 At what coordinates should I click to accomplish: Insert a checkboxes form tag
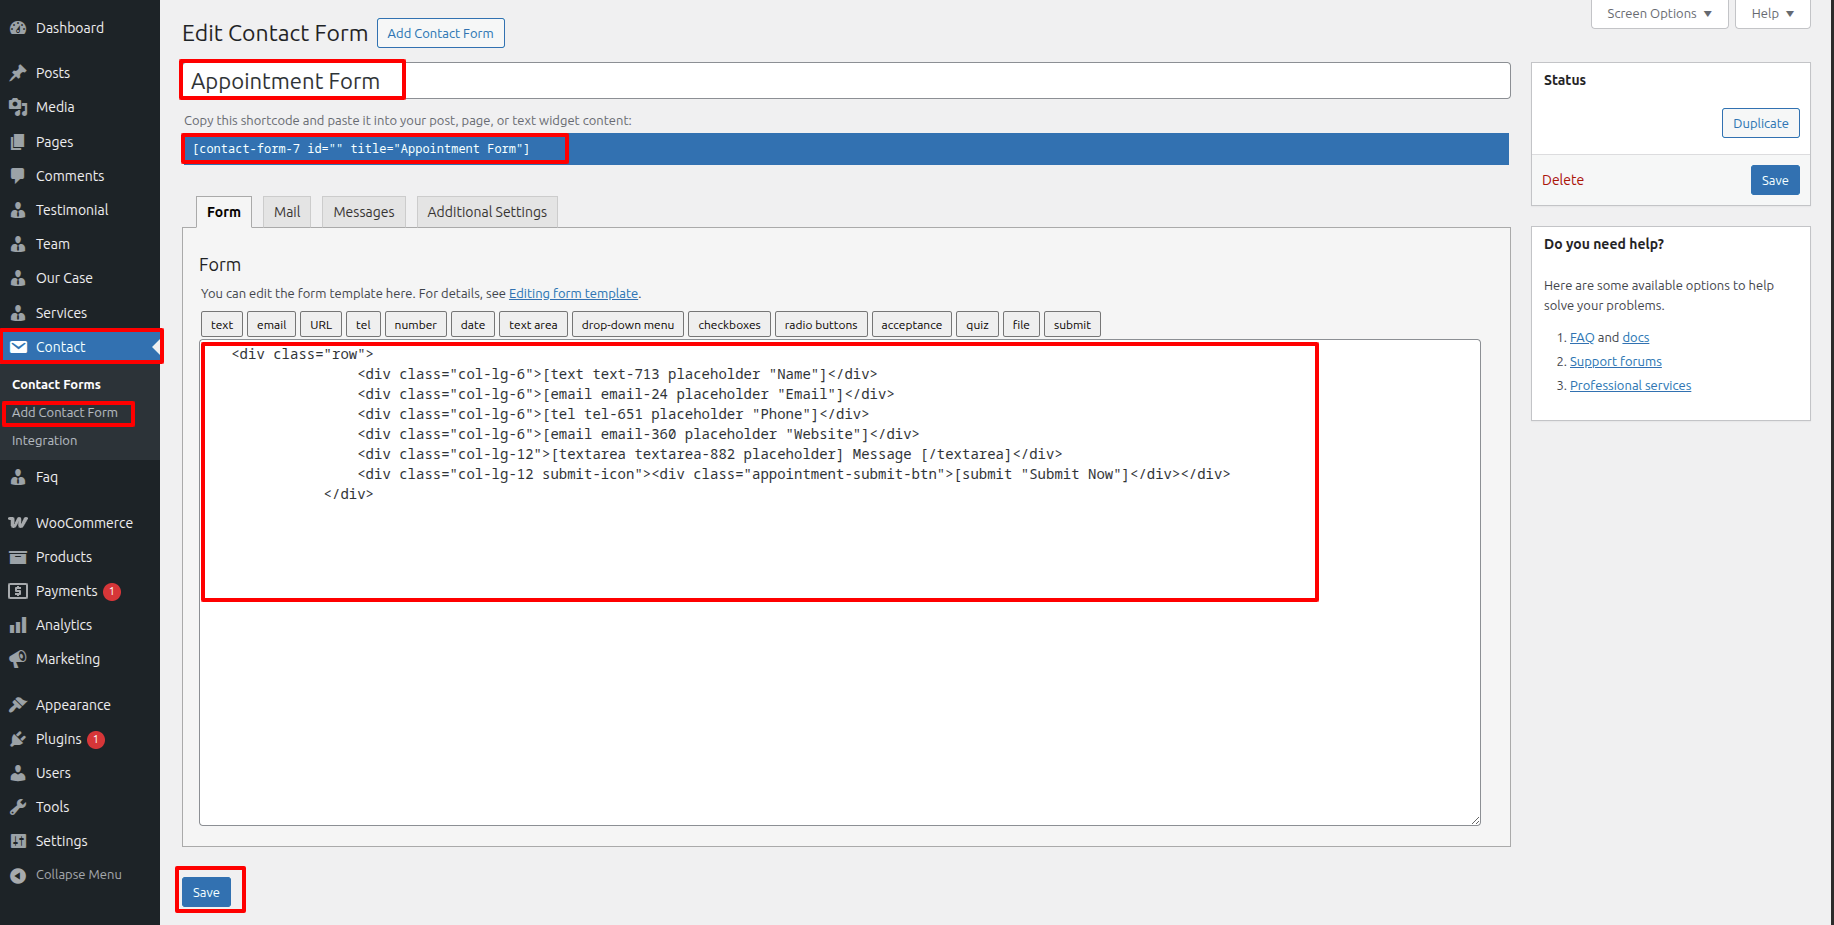coord(729,325)
